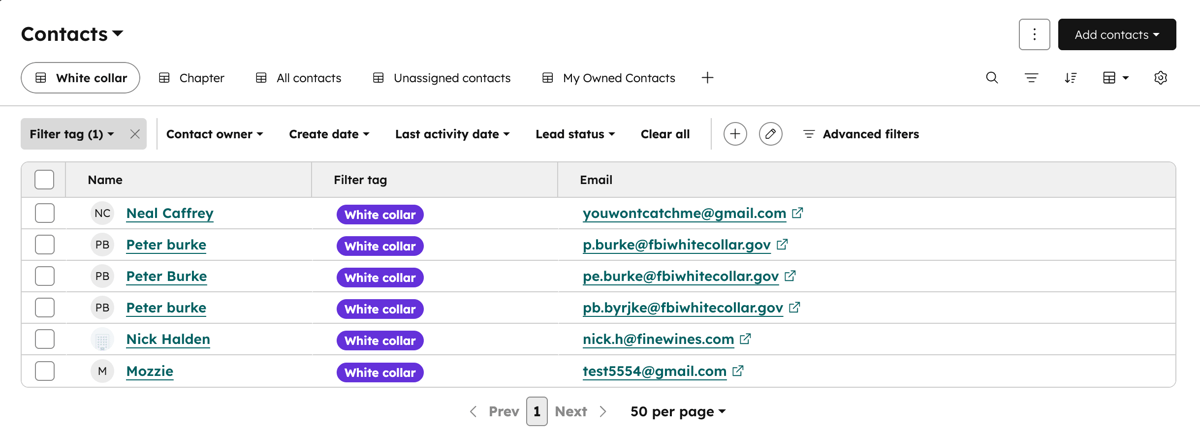1200x433 pixels.
Task: Click the page 1 pagination button
Action: click(537, 411)
